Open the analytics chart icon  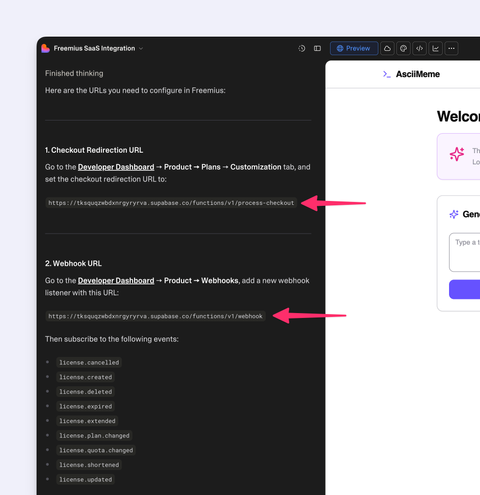point(435,48)
